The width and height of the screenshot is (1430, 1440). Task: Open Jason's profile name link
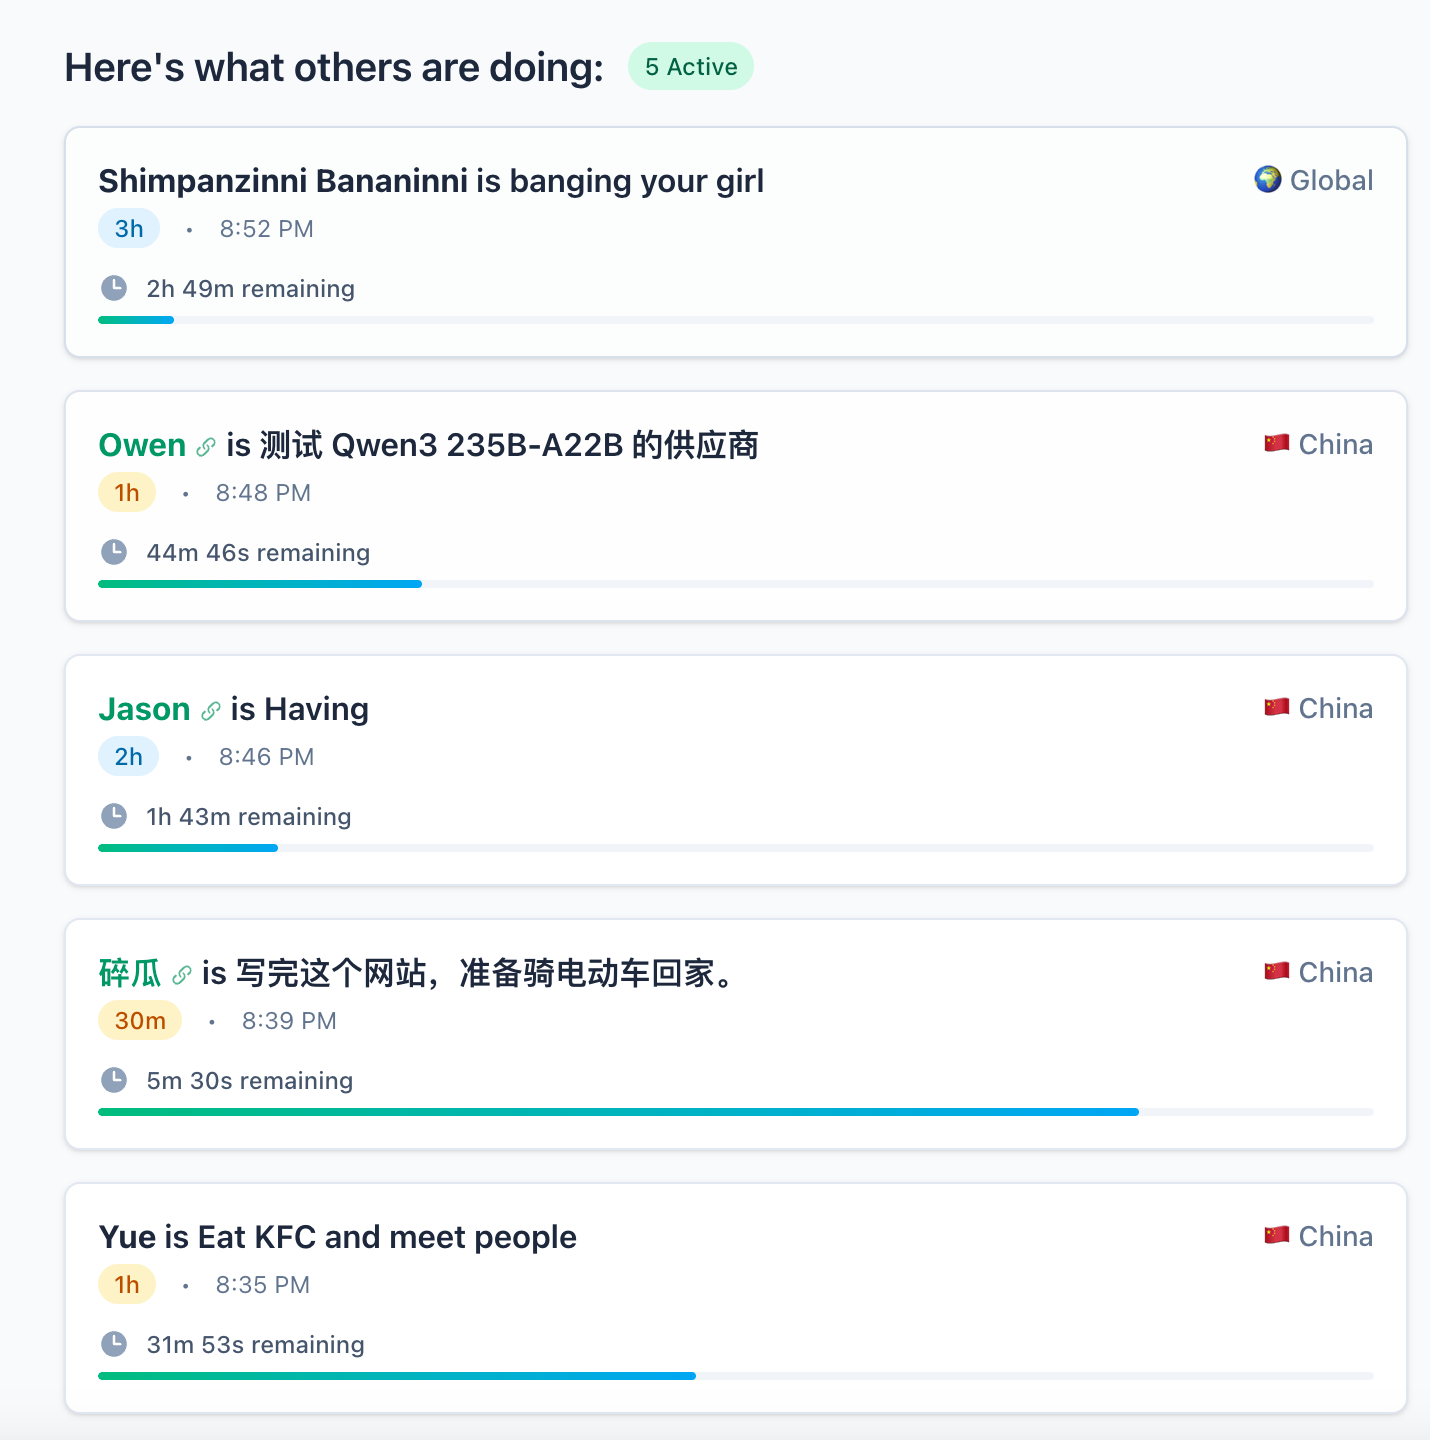144,709
